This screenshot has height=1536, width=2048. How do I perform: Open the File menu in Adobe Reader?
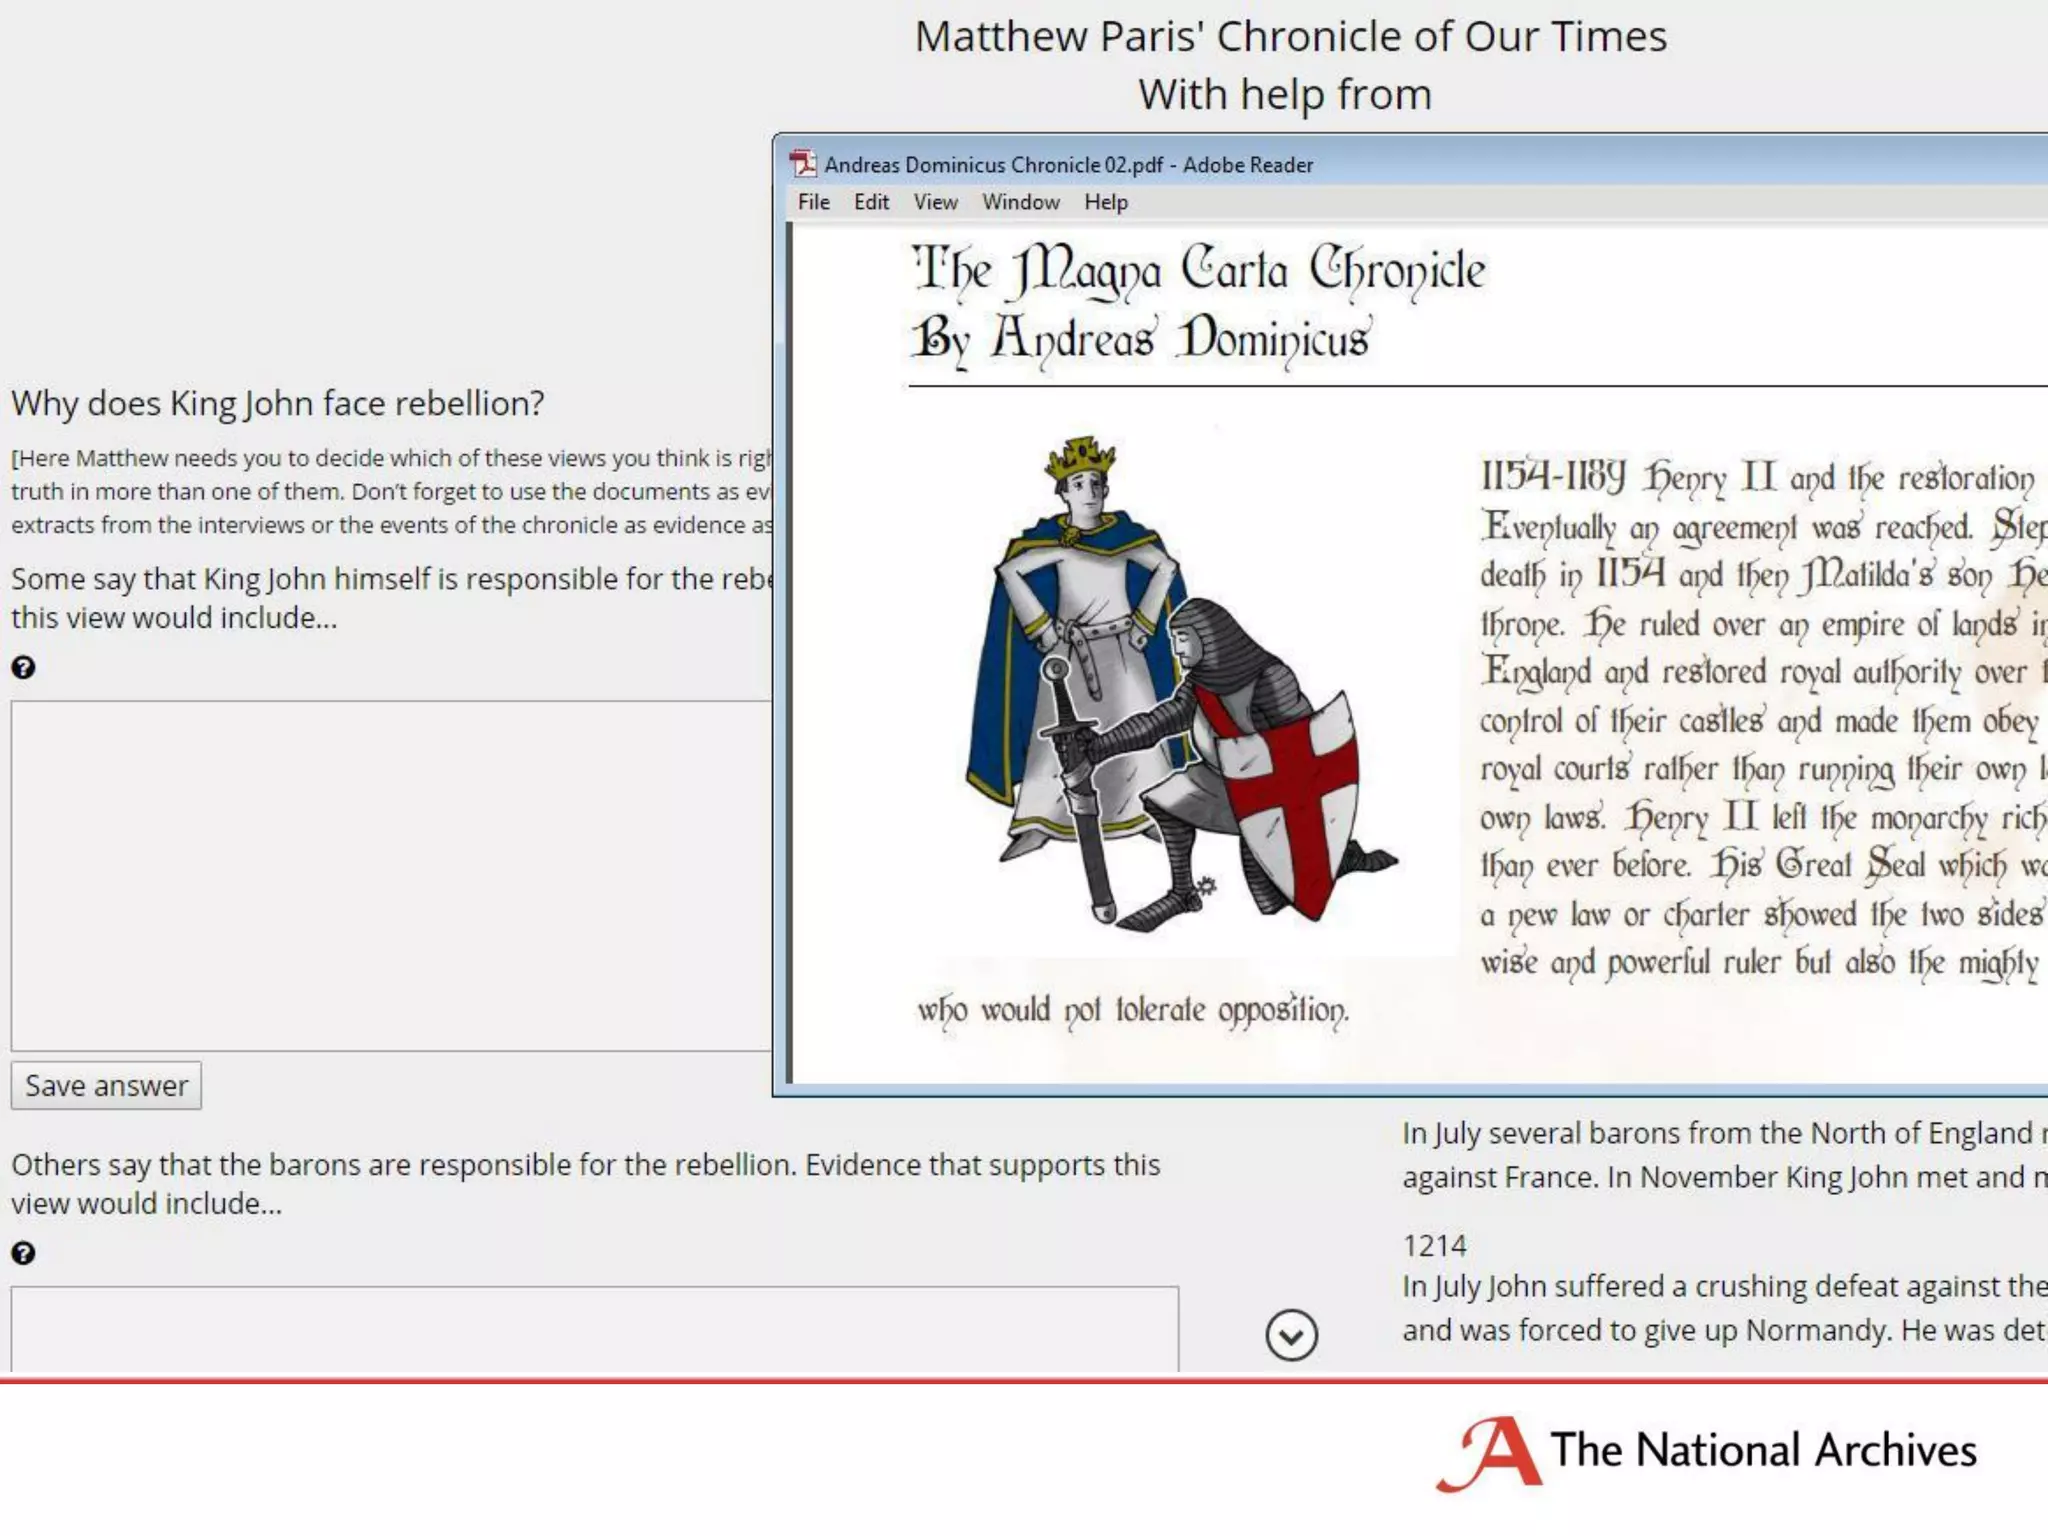(x=813, y=202)
